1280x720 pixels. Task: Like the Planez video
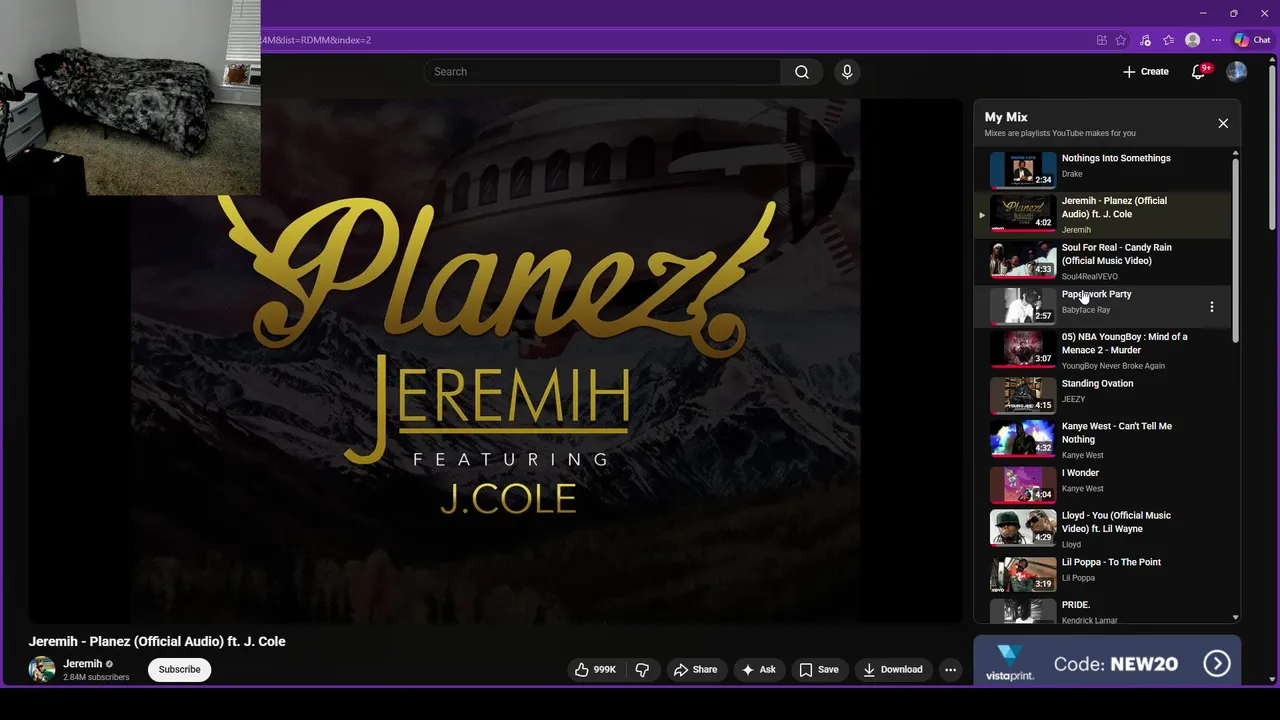point(595,669)
